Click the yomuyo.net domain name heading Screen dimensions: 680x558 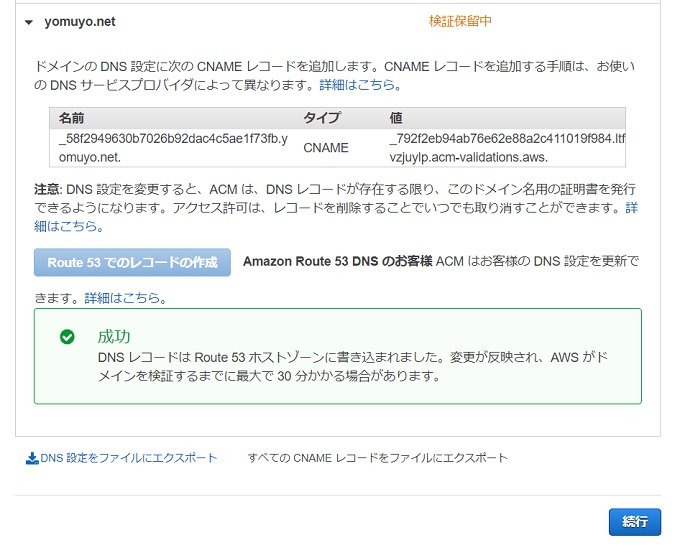(80, 22)
